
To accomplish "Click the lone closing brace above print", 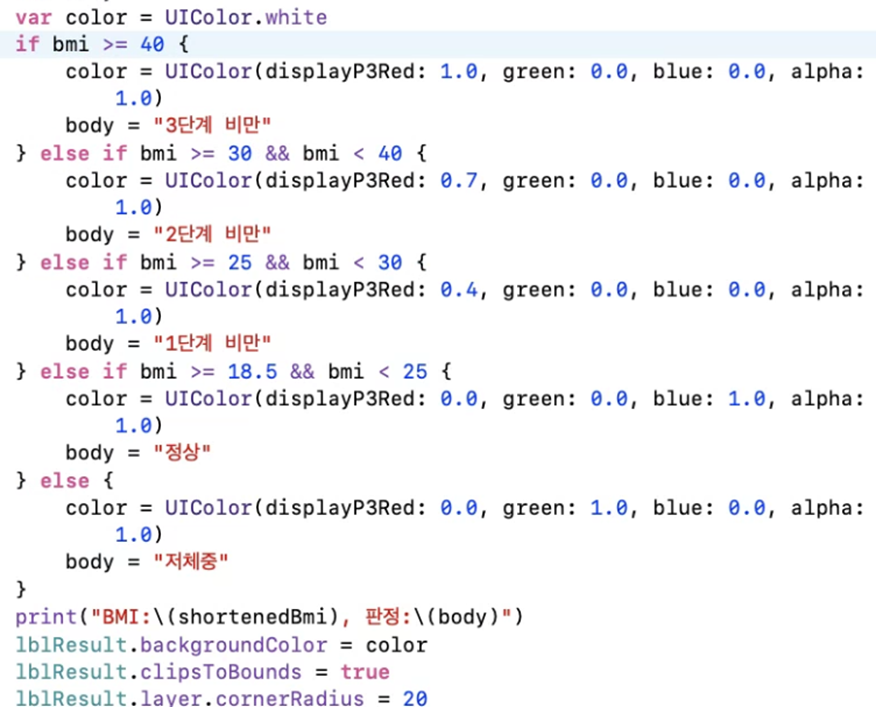I will tap(21, 589).
